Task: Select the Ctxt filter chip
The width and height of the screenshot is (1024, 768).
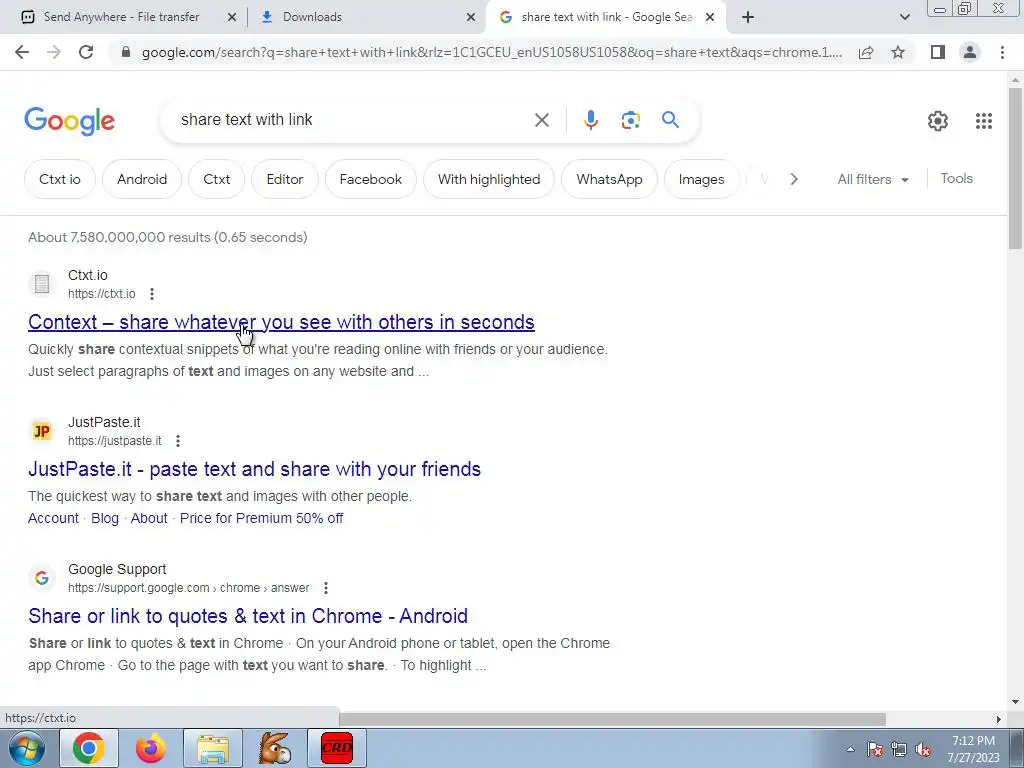Action: click(x=217, y=179)
